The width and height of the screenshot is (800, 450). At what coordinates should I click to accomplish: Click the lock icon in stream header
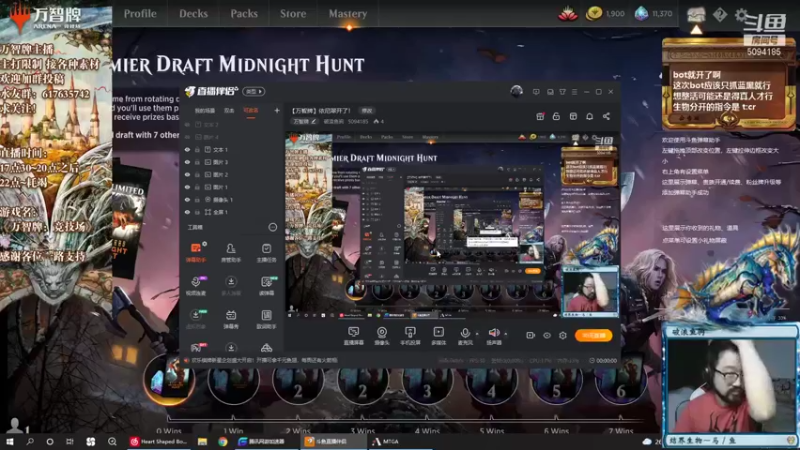(556, 116)
